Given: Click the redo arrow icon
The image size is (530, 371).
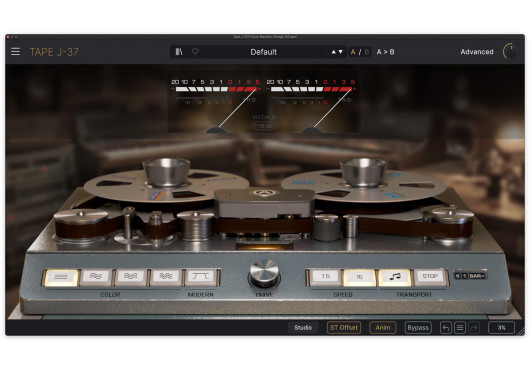Looking at the screenshot, I should click(474, 328).
